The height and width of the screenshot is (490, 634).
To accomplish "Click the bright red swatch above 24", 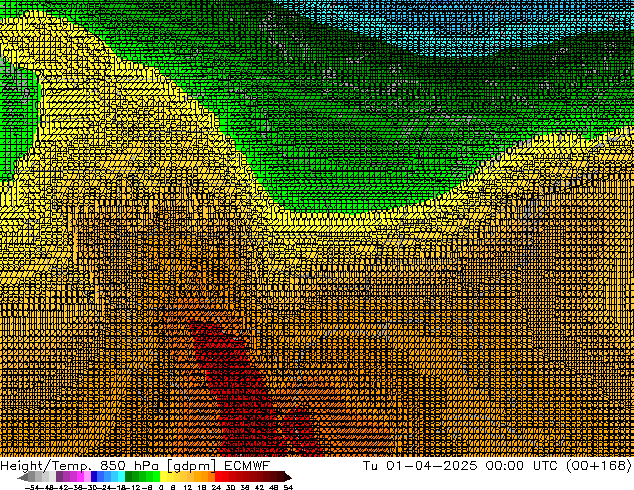I will [x=218, y=476].
